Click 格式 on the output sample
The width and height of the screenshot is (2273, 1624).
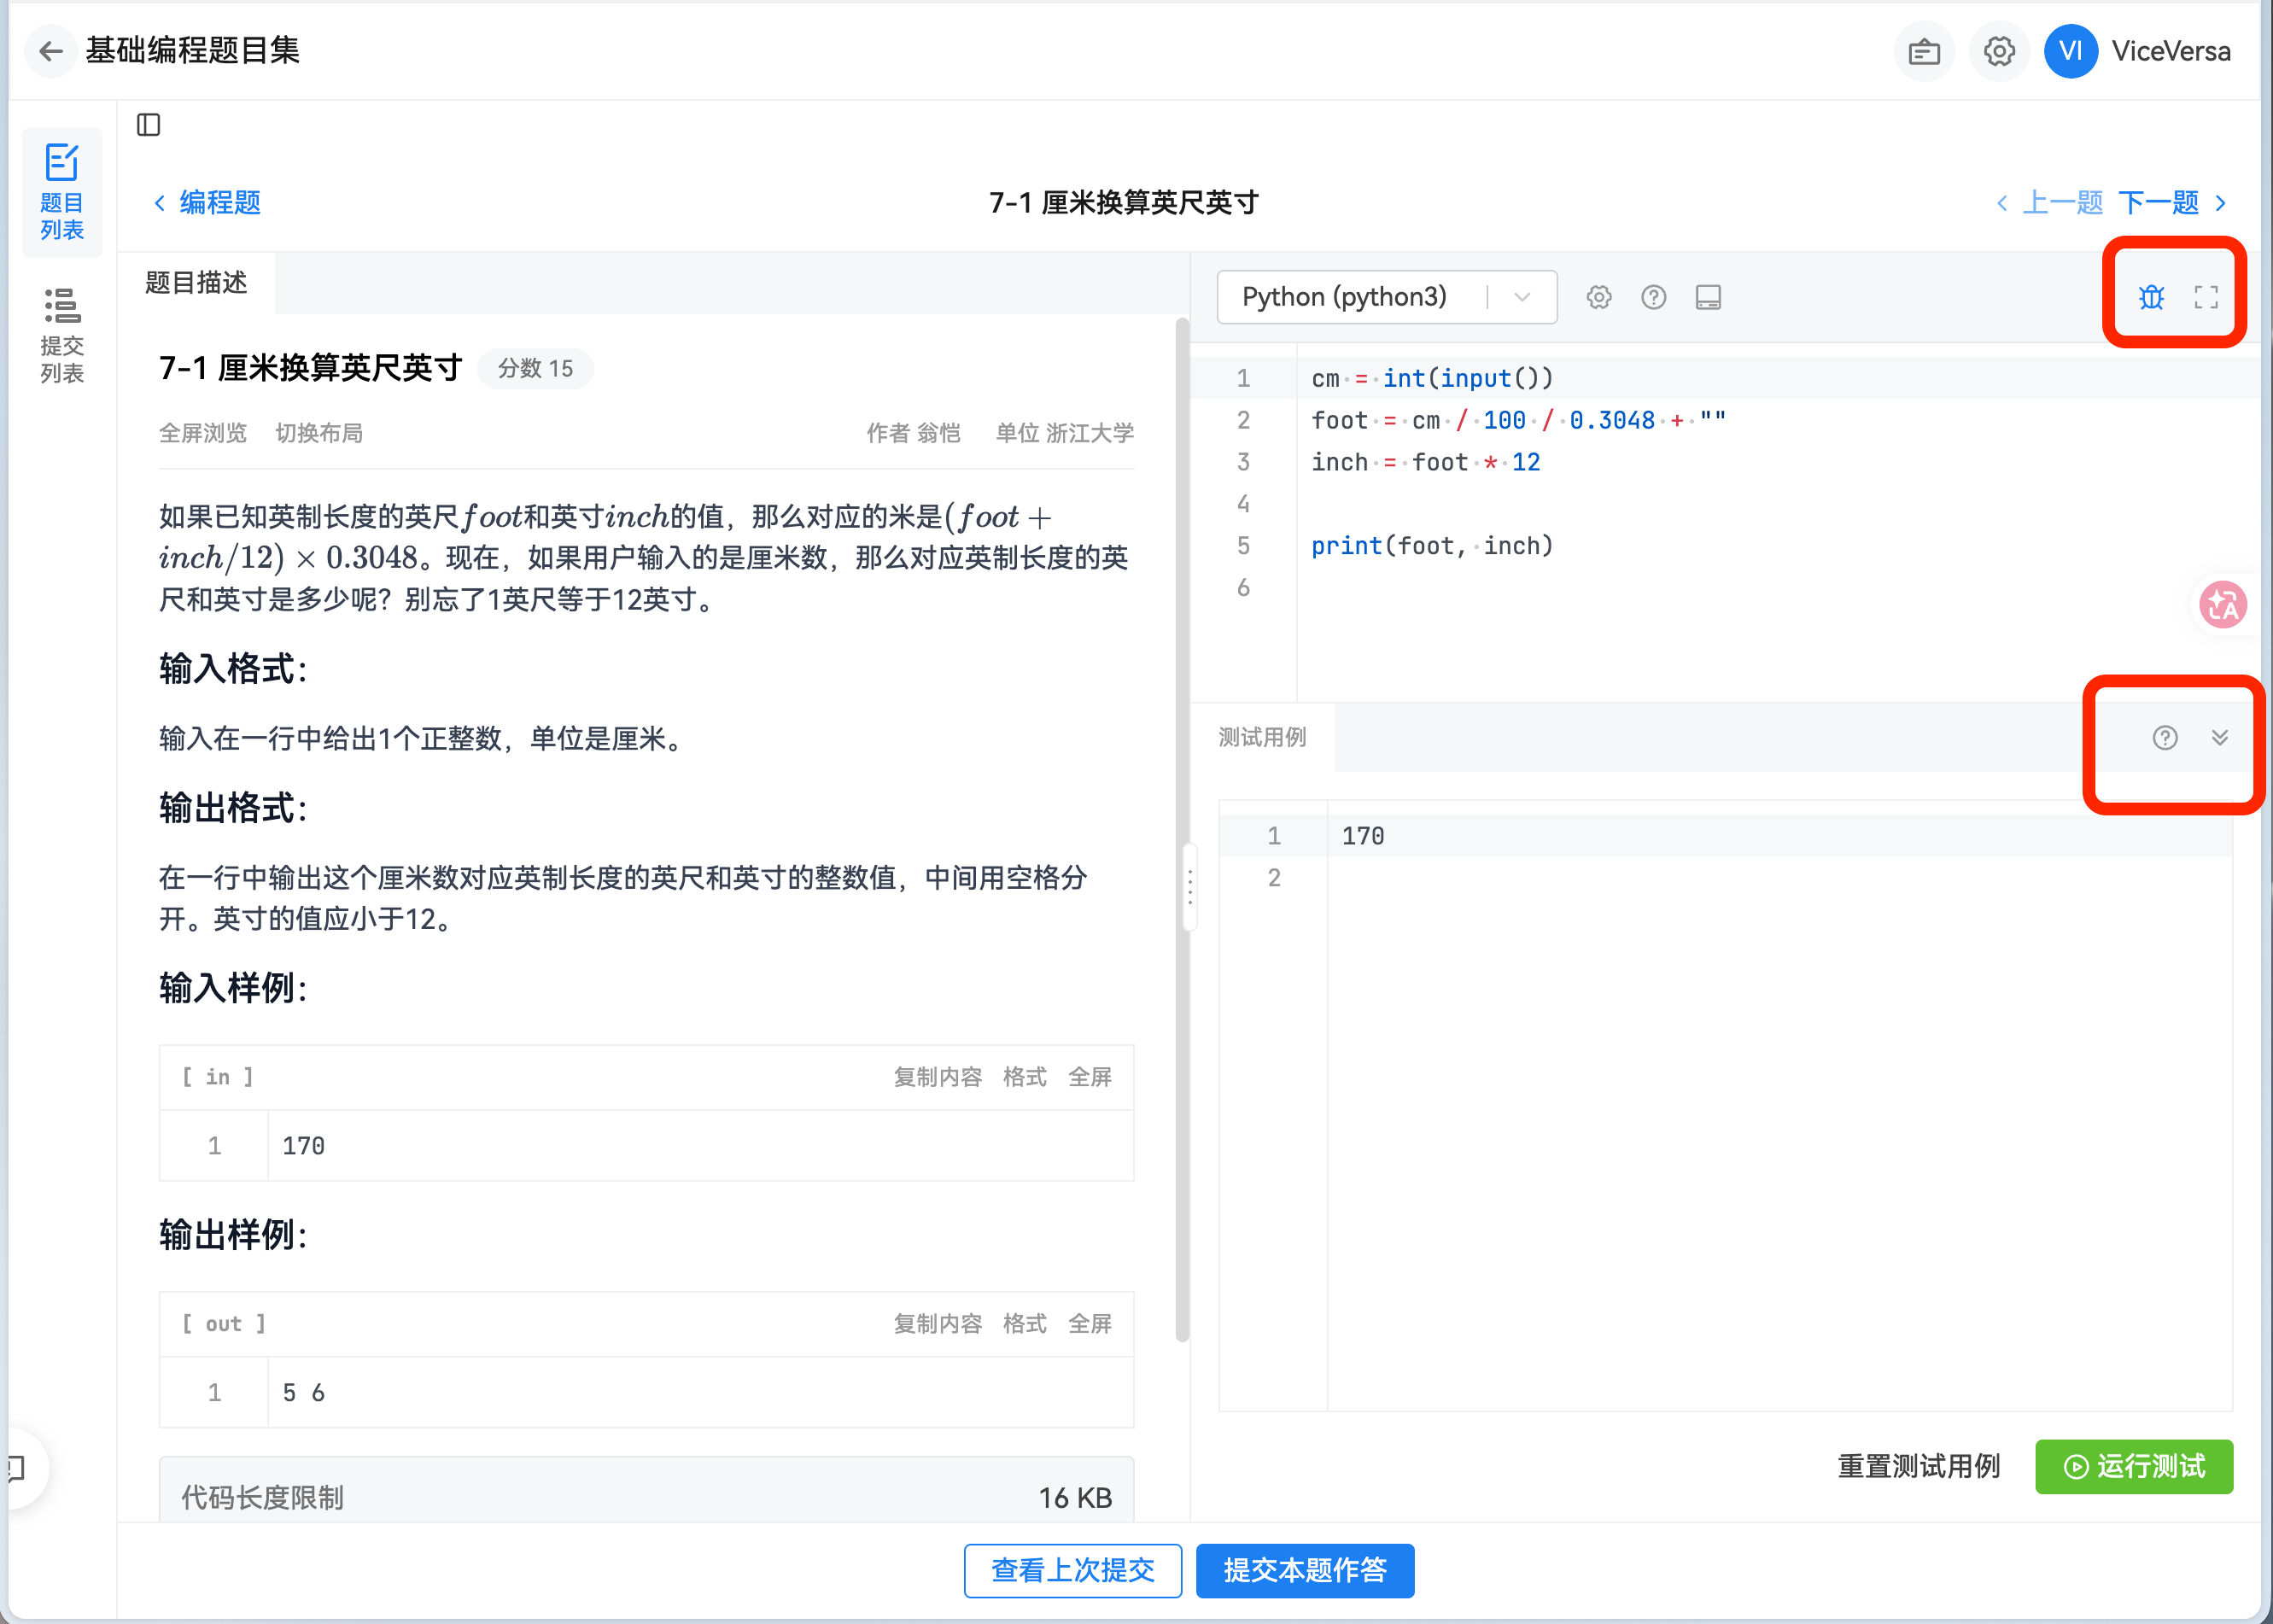1024,1324
